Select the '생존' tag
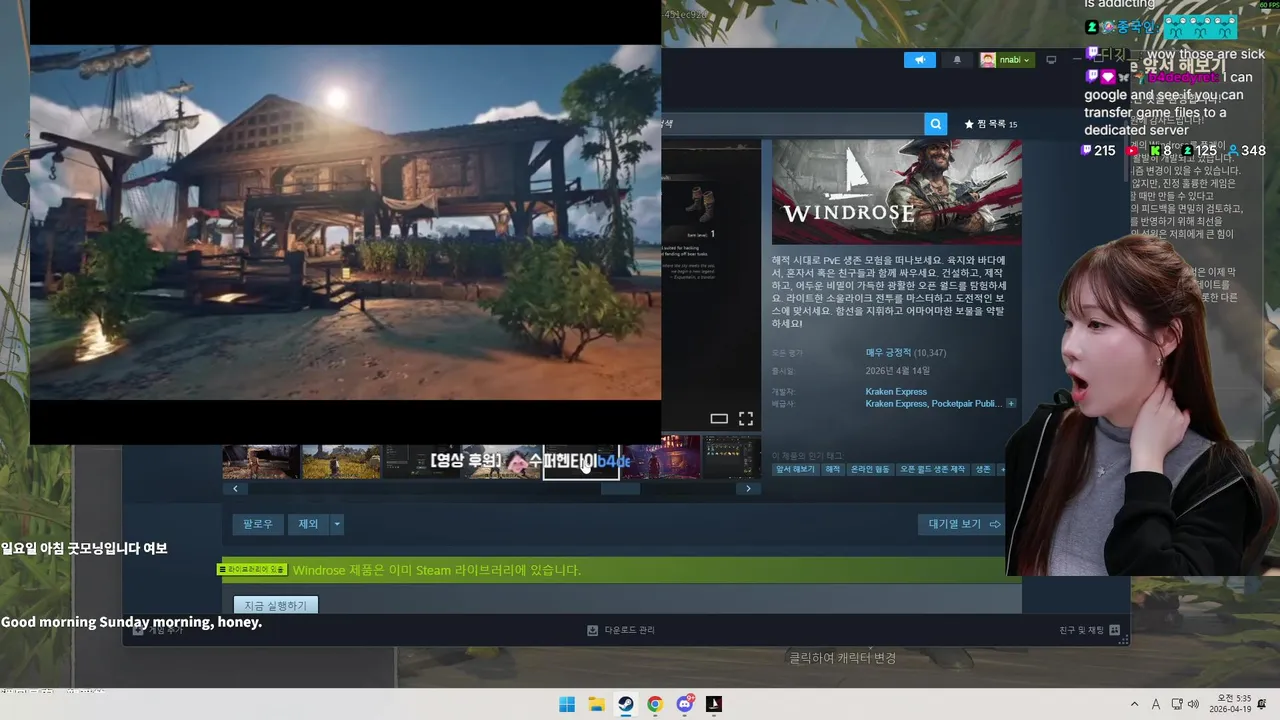The width and height of the screenshot is (1280, 720). pyautogui.click(x=984, y=469)
